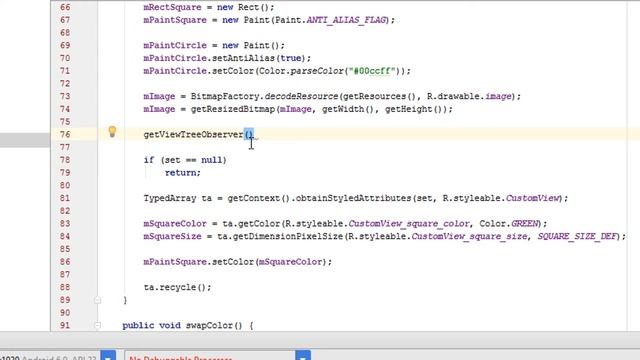This screenshot has height=360, width=640.
Task: Click 'mPaintCircle' on line 69
Action: click(175, 45)
